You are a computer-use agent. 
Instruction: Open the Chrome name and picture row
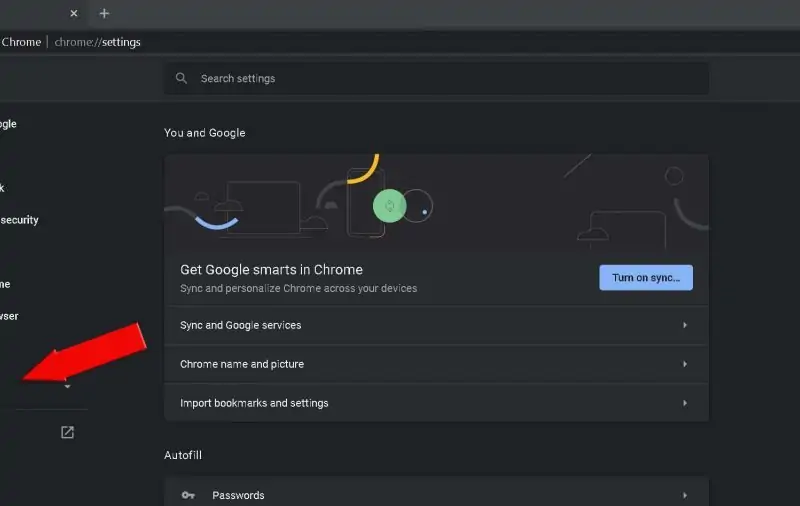[x=436, y=364]
